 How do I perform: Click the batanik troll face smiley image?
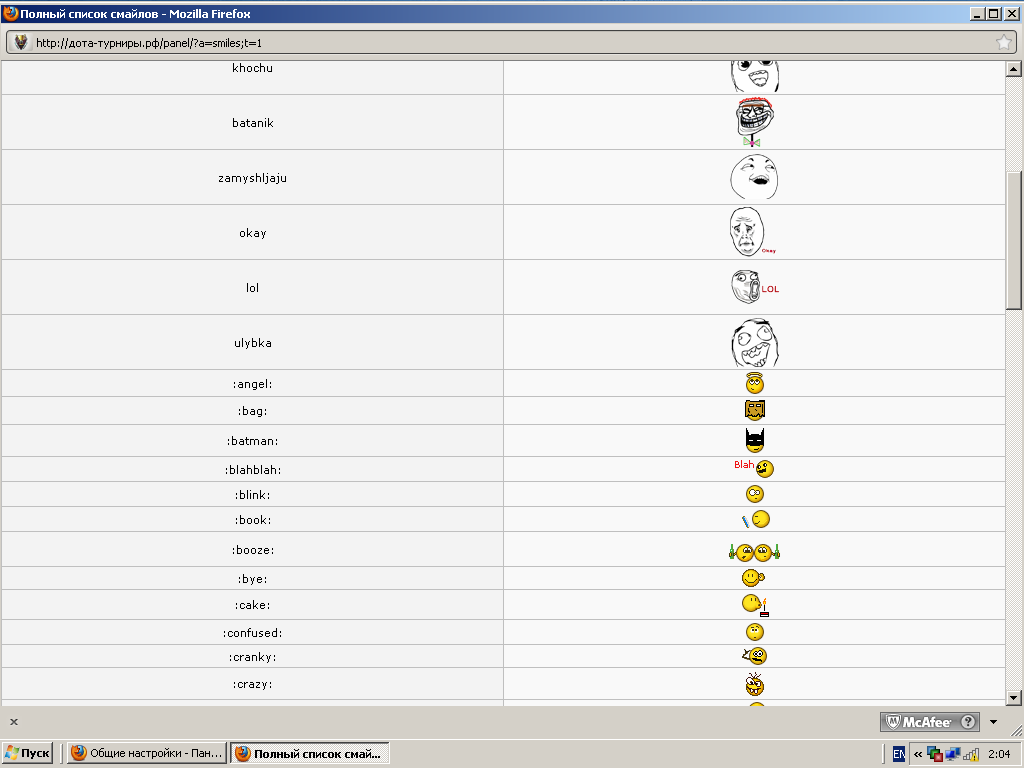(754, 122)
